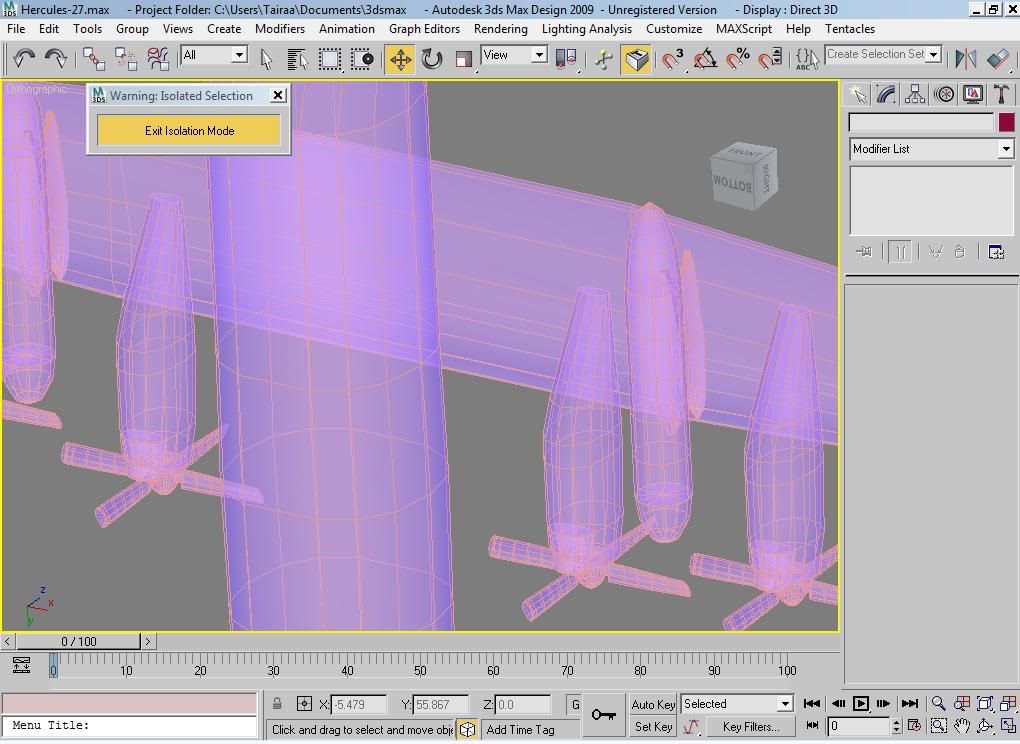
Task: Toggle Show End Result in modifier stack
Action: tap(900, 252)
